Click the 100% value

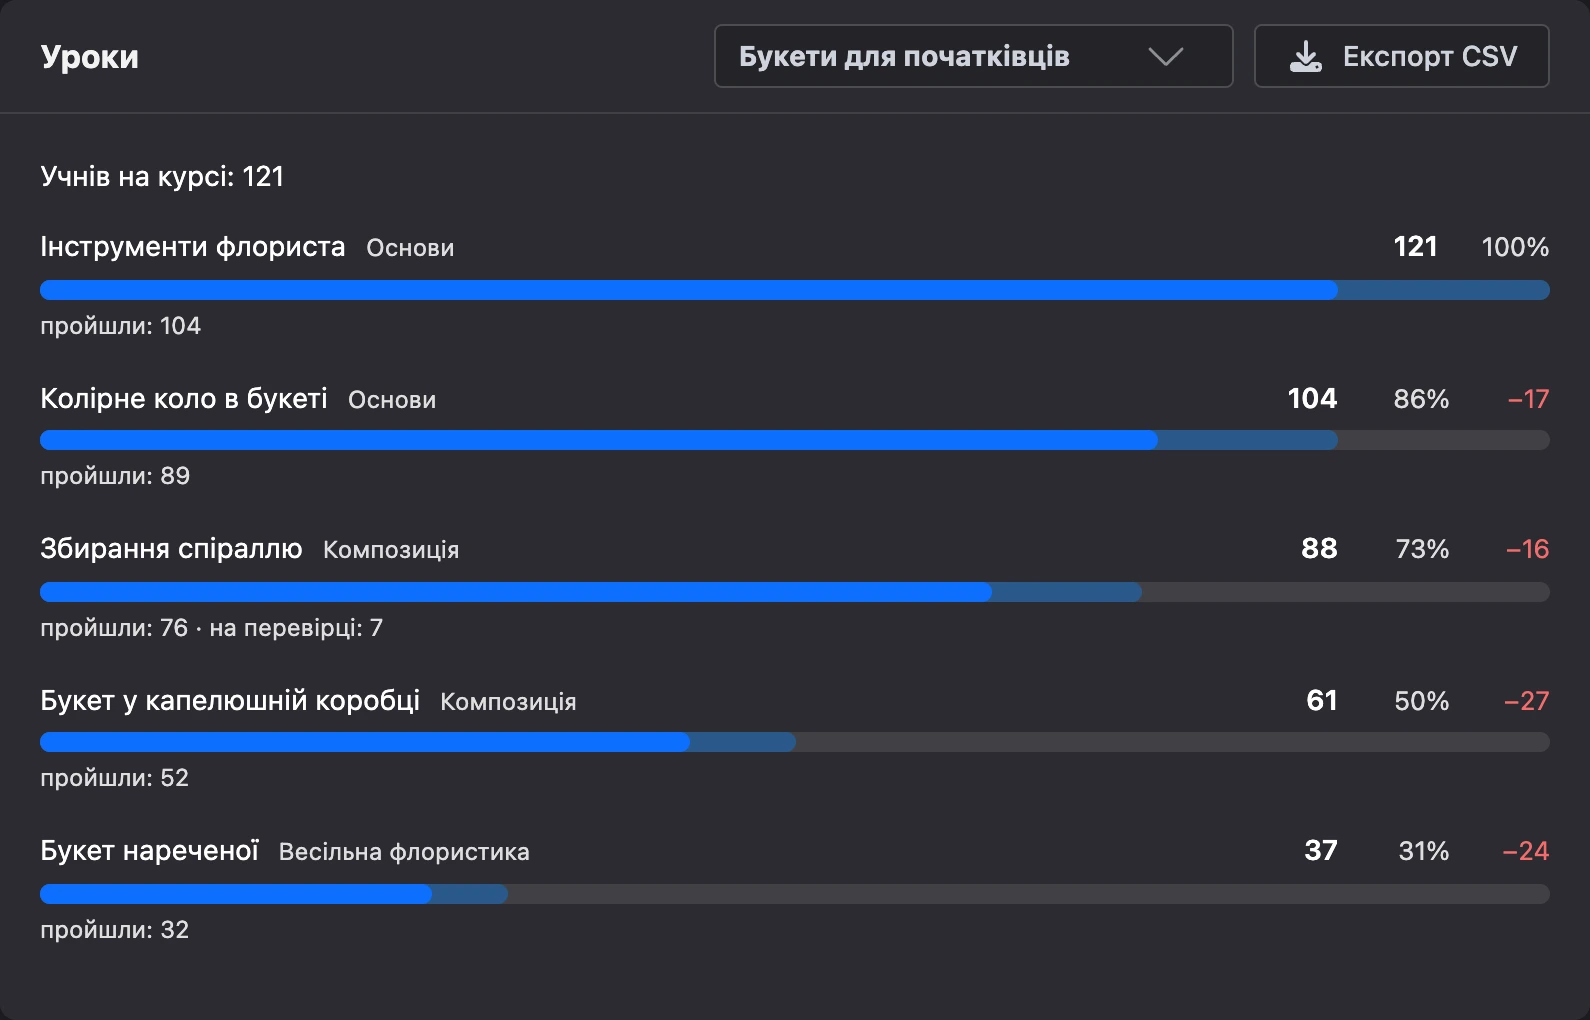click(x=1515, y=247)
